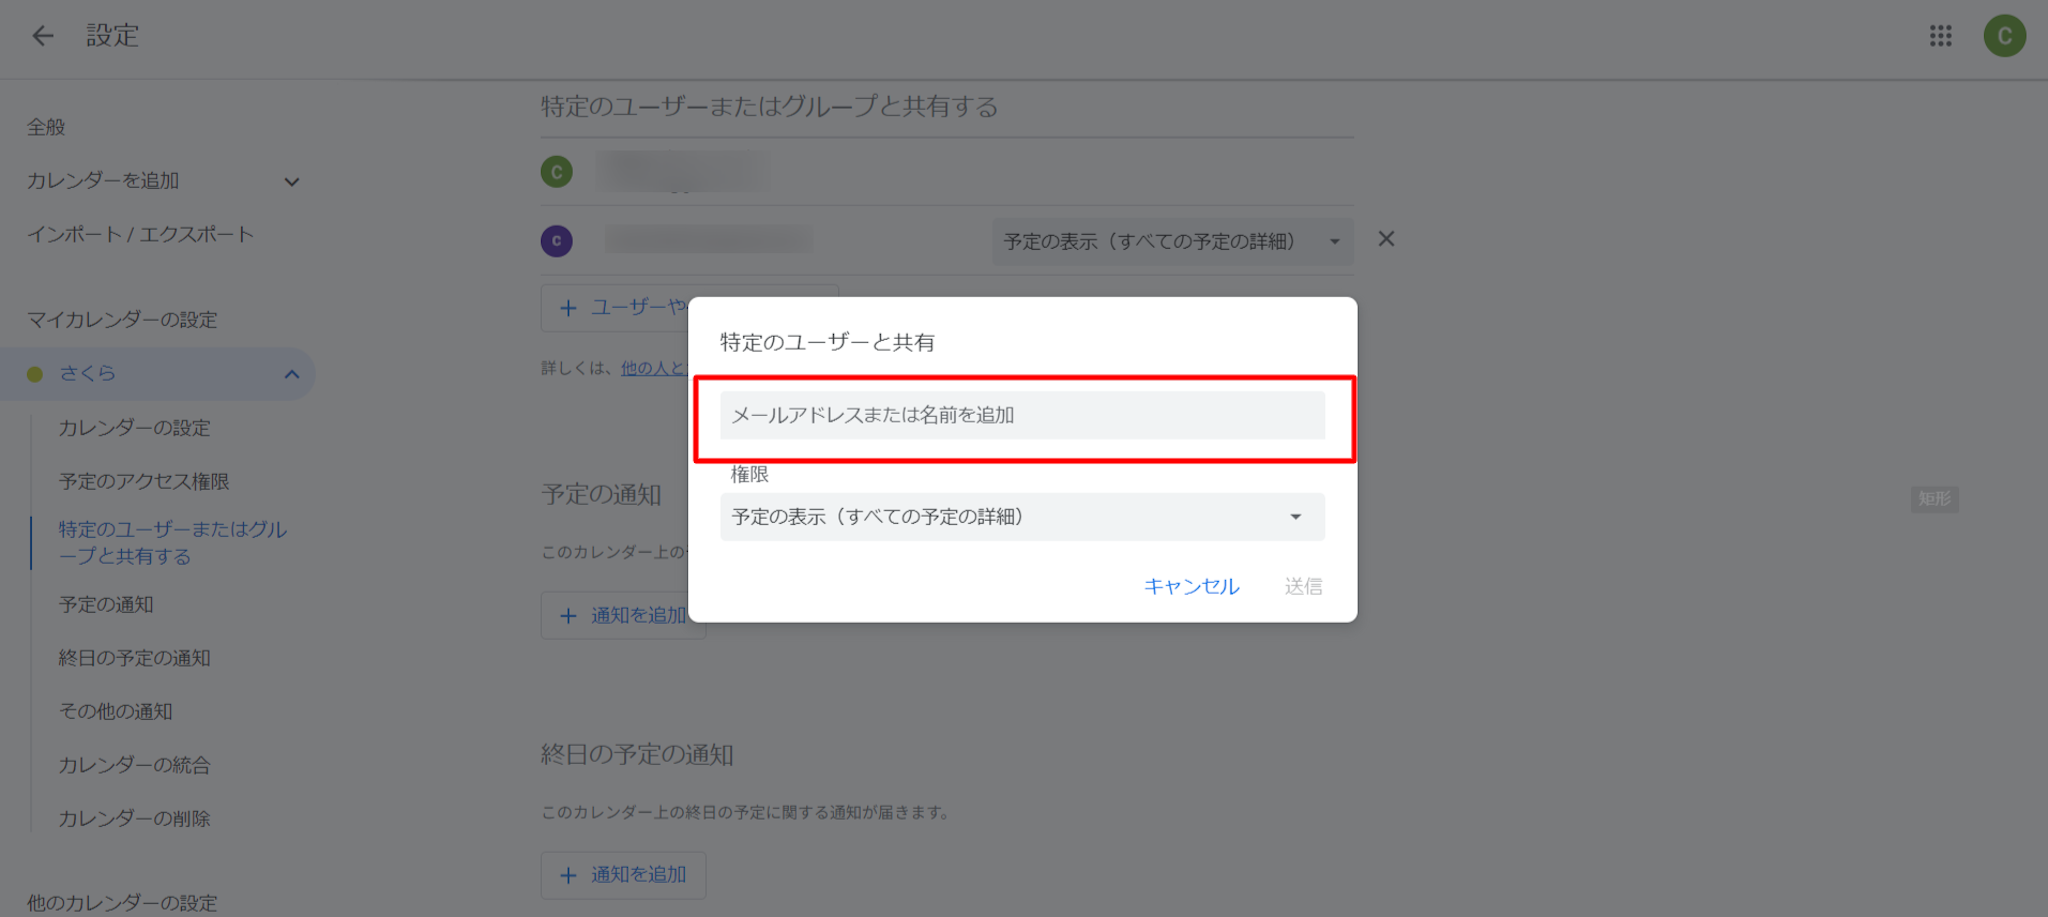Click the purple user avatar icon
Screen dimensions: 2048x917
(557, 241)
